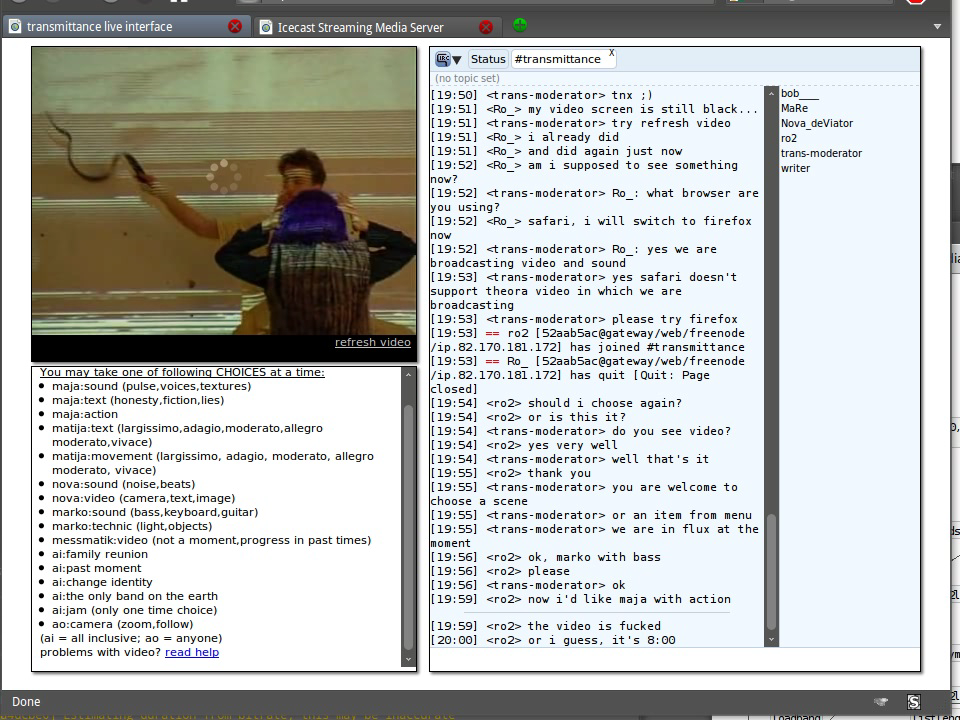Switch to Icecast Streaming Media Server tab
Image resolution: width=960 pixels, height=720 pixels.
[x=360, y=27]
